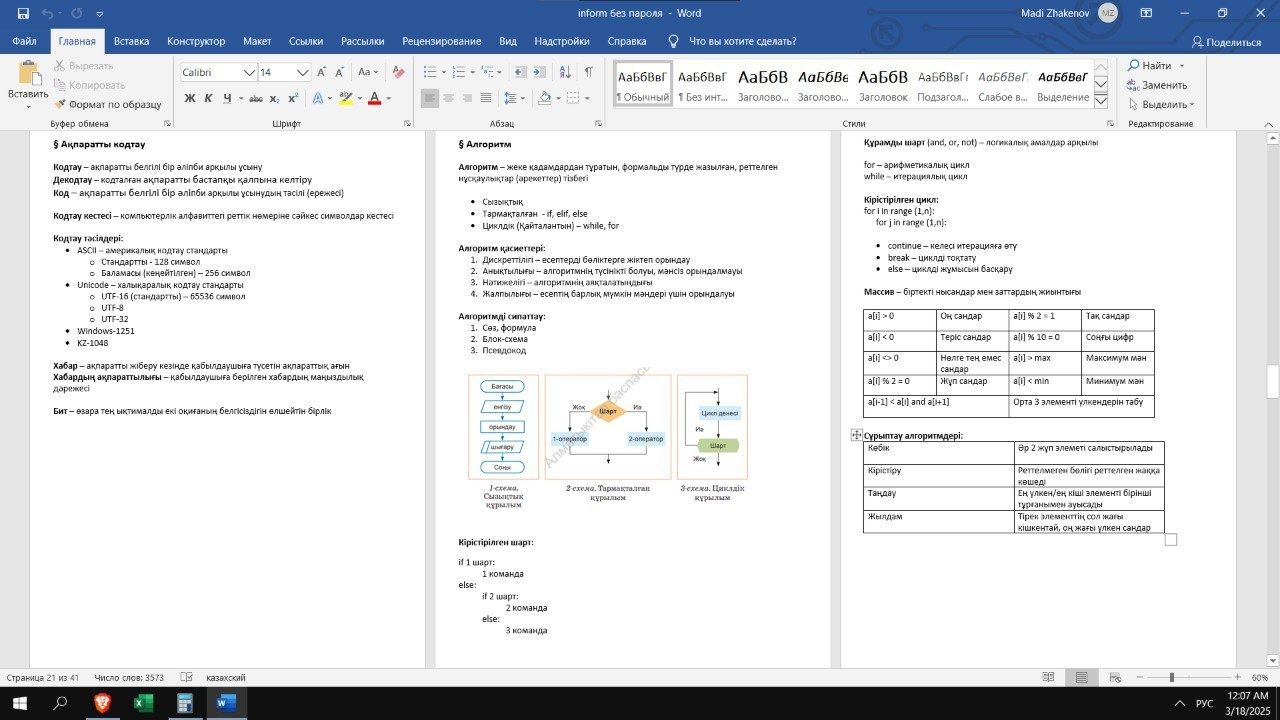1280x720 pixels.
Task: Open the change case (Aa) dropdown
Action: coord(368,72)
